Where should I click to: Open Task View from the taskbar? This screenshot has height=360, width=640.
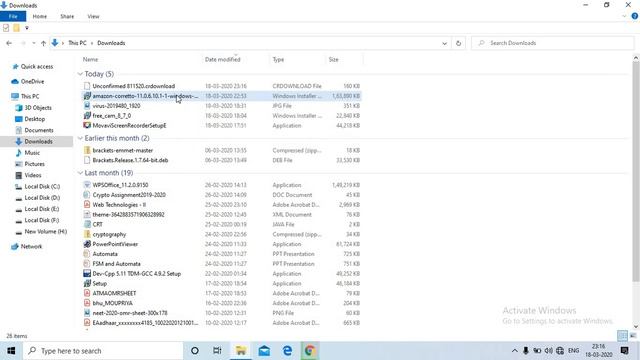[217, 351]
